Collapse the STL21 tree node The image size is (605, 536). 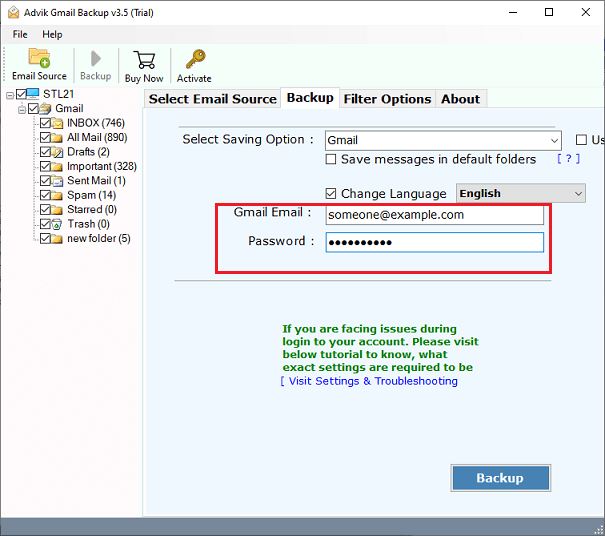[10, 95]
